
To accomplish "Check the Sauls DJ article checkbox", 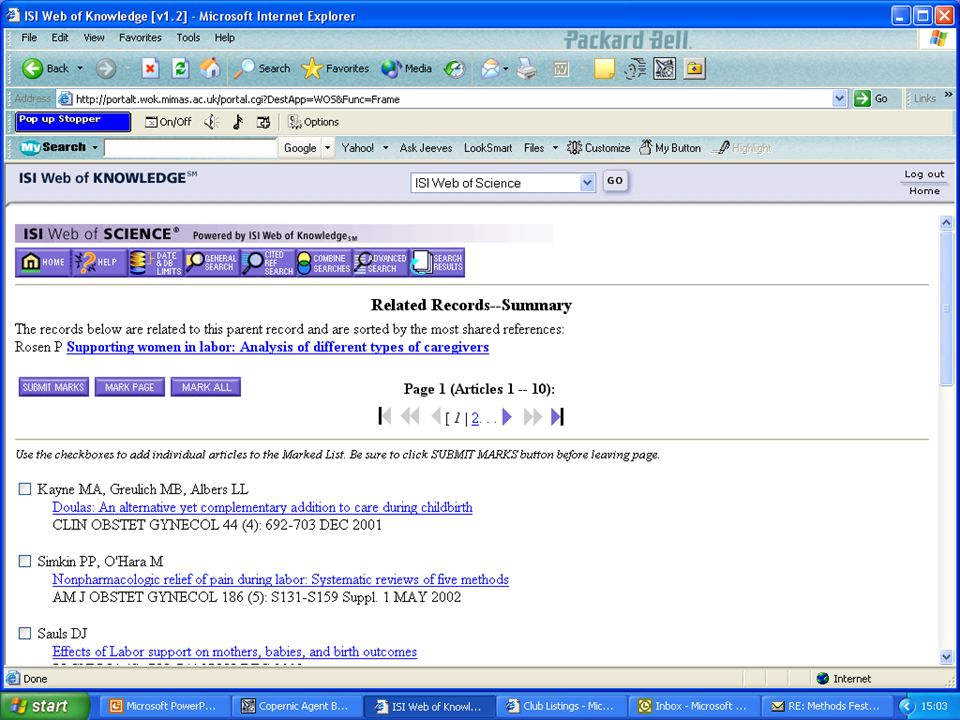I will [x=24, y=633].
